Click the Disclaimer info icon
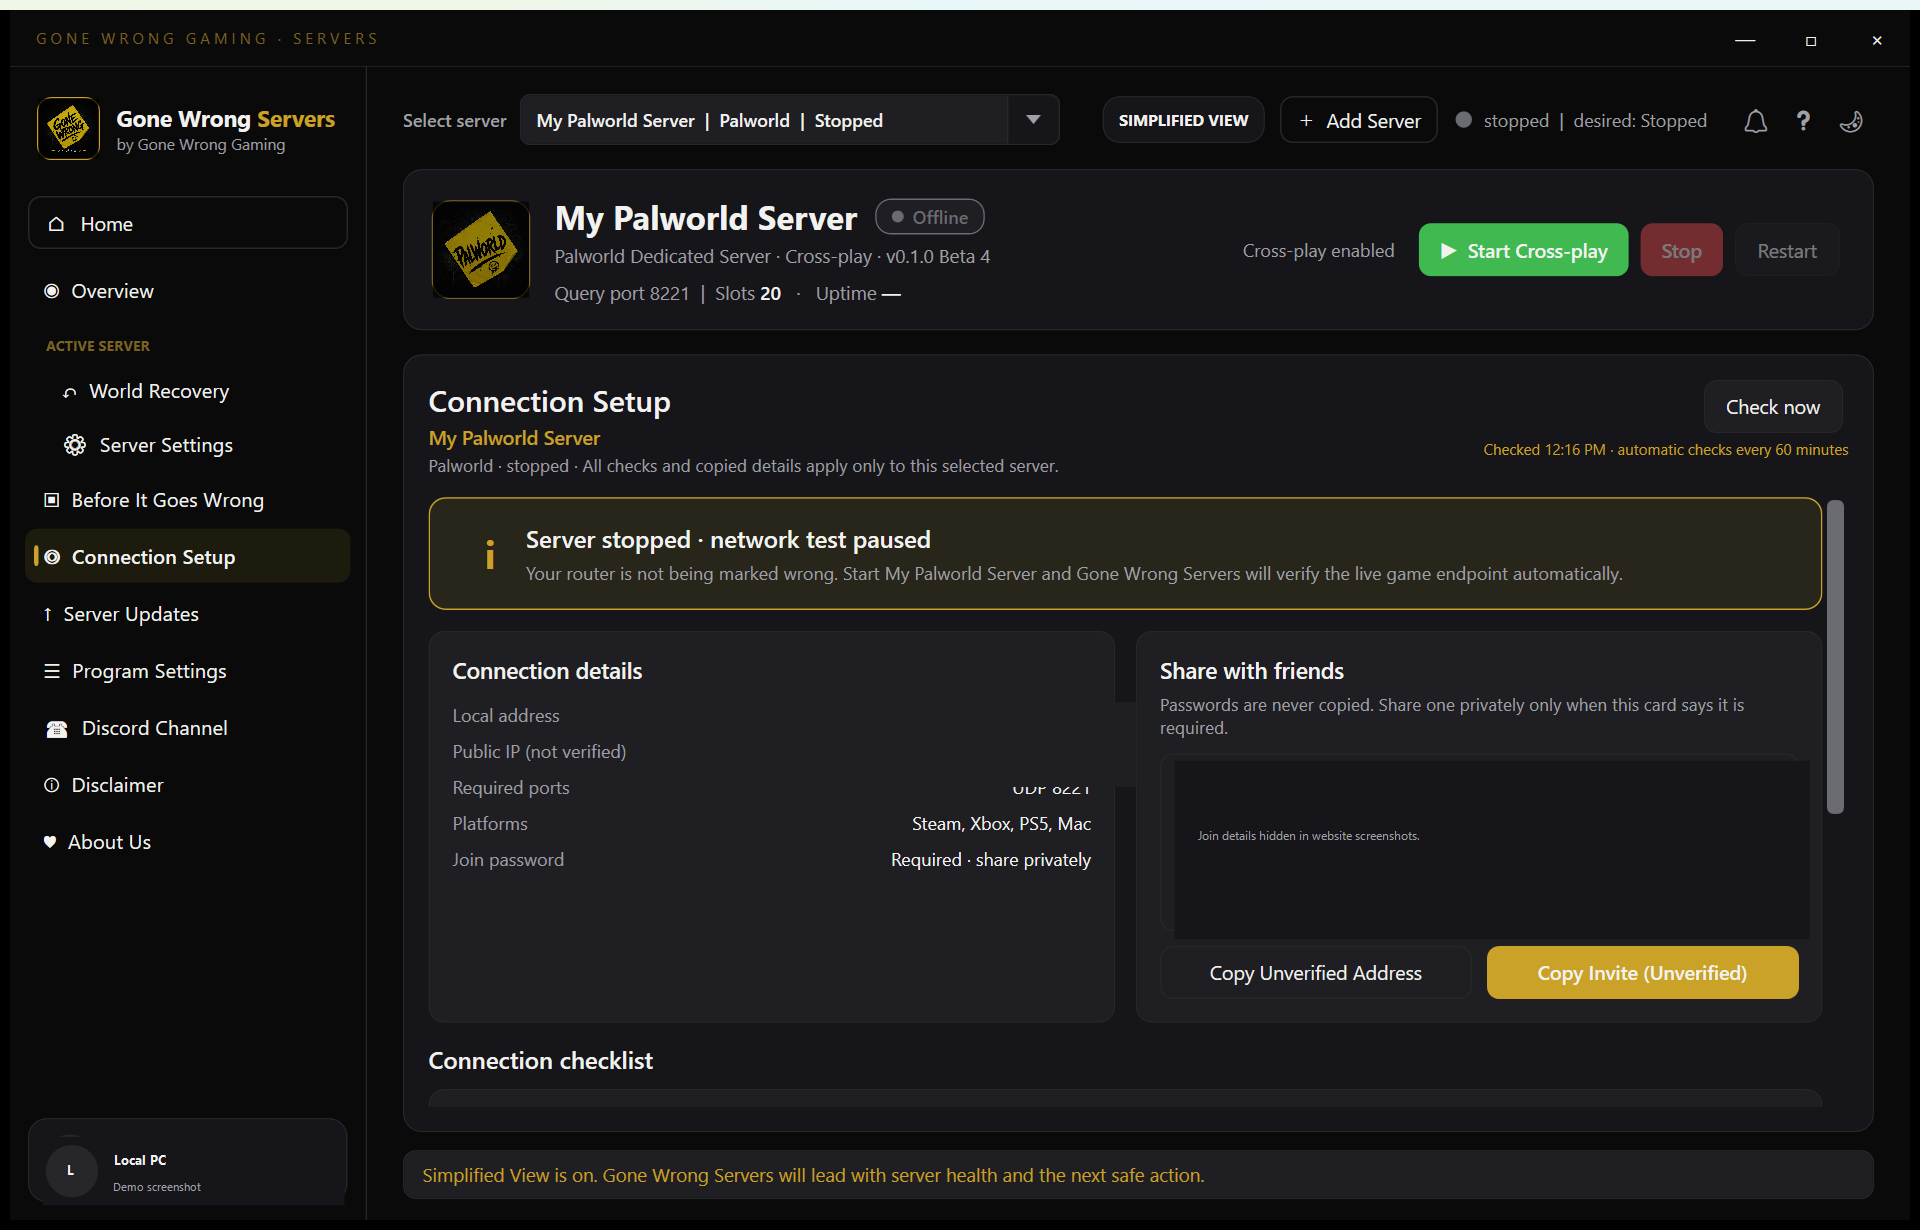 coord(52,785)
